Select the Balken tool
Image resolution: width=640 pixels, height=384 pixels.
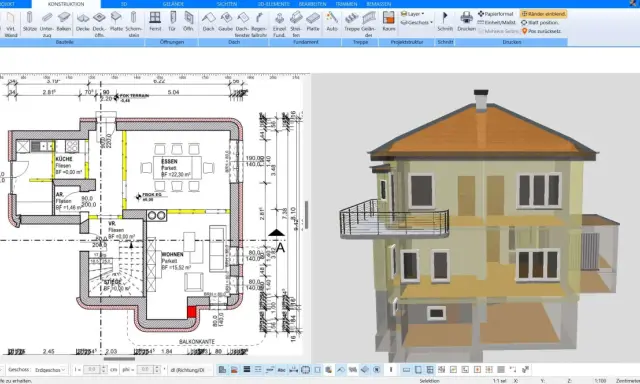click(x=64, y=22)
